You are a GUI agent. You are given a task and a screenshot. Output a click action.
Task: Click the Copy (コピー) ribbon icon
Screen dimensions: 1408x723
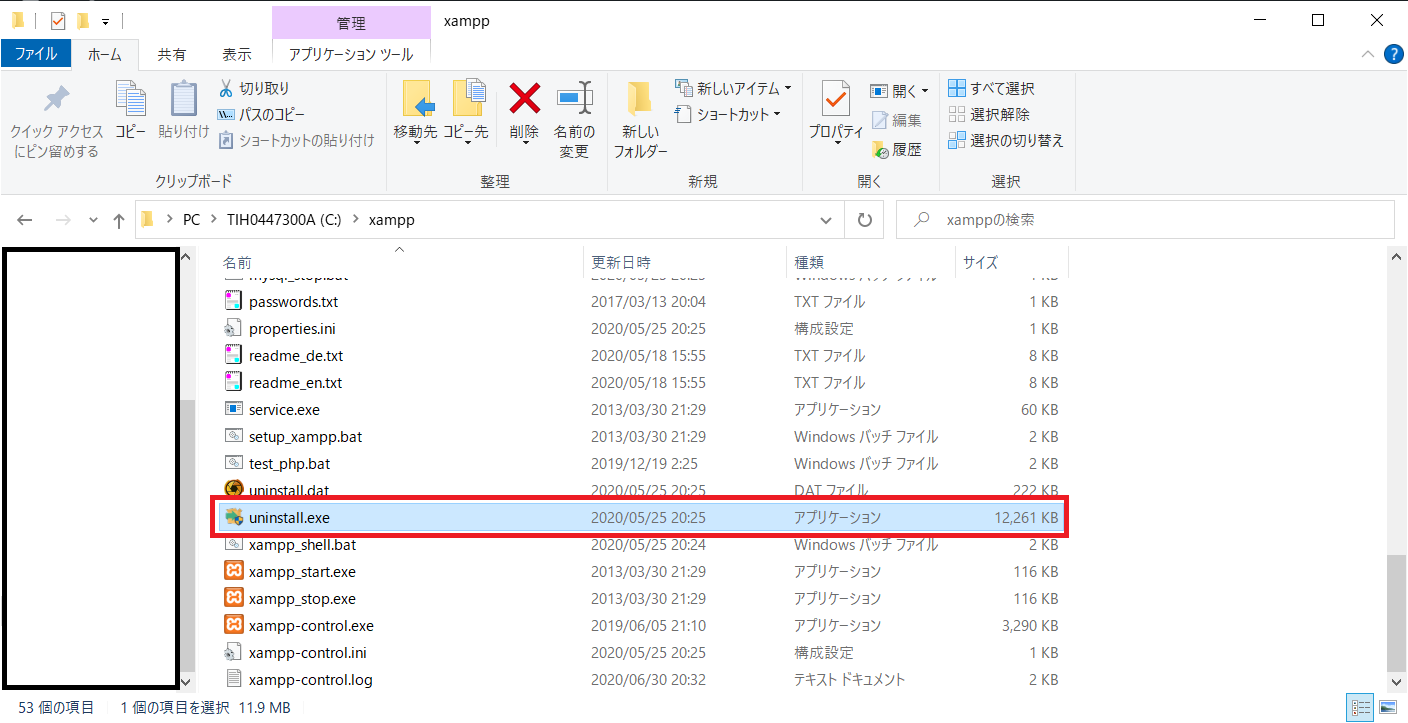pos(130,100)
